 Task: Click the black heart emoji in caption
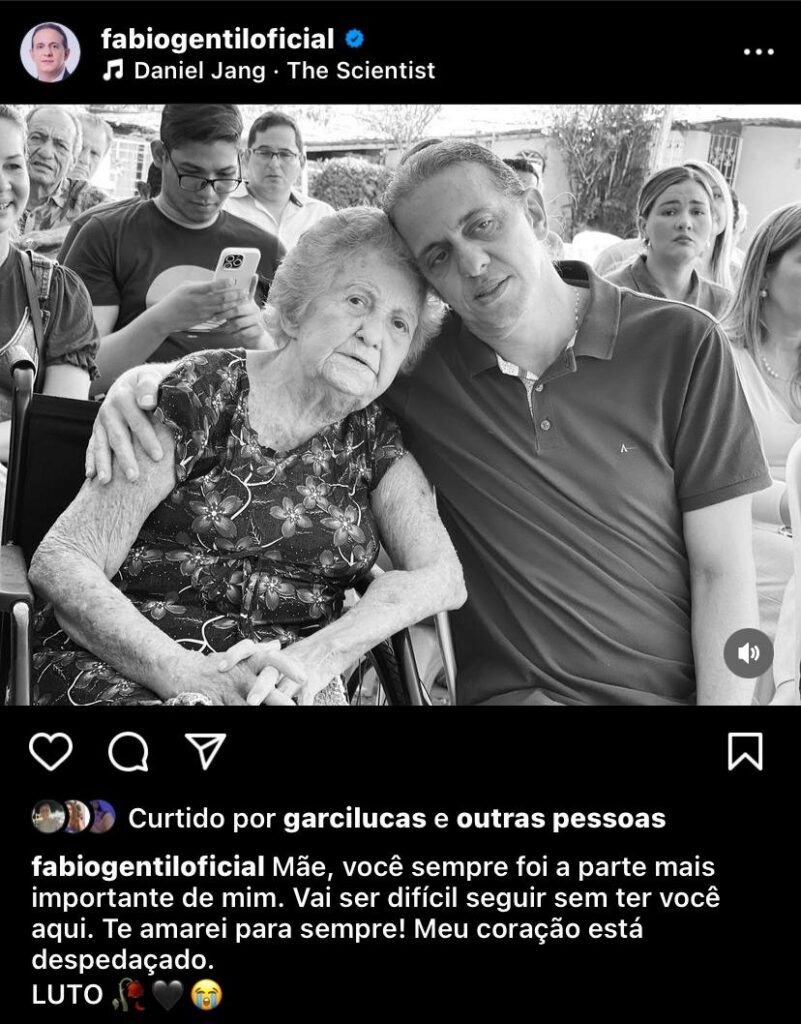pyautogui.click(x=168, y=995)
